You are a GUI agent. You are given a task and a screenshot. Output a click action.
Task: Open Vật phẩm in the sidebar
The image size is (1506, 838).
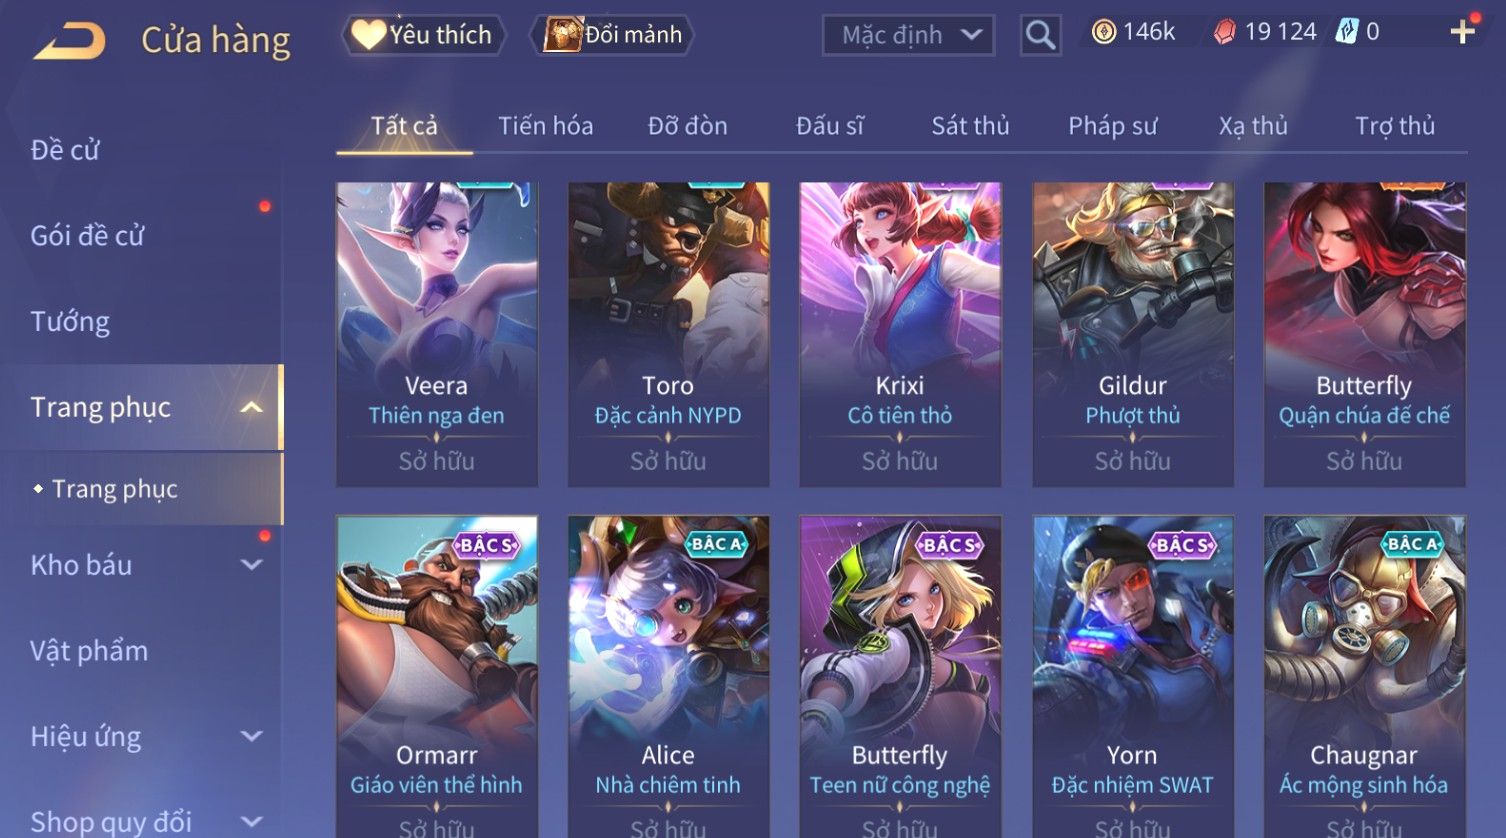tap(89, 651)
